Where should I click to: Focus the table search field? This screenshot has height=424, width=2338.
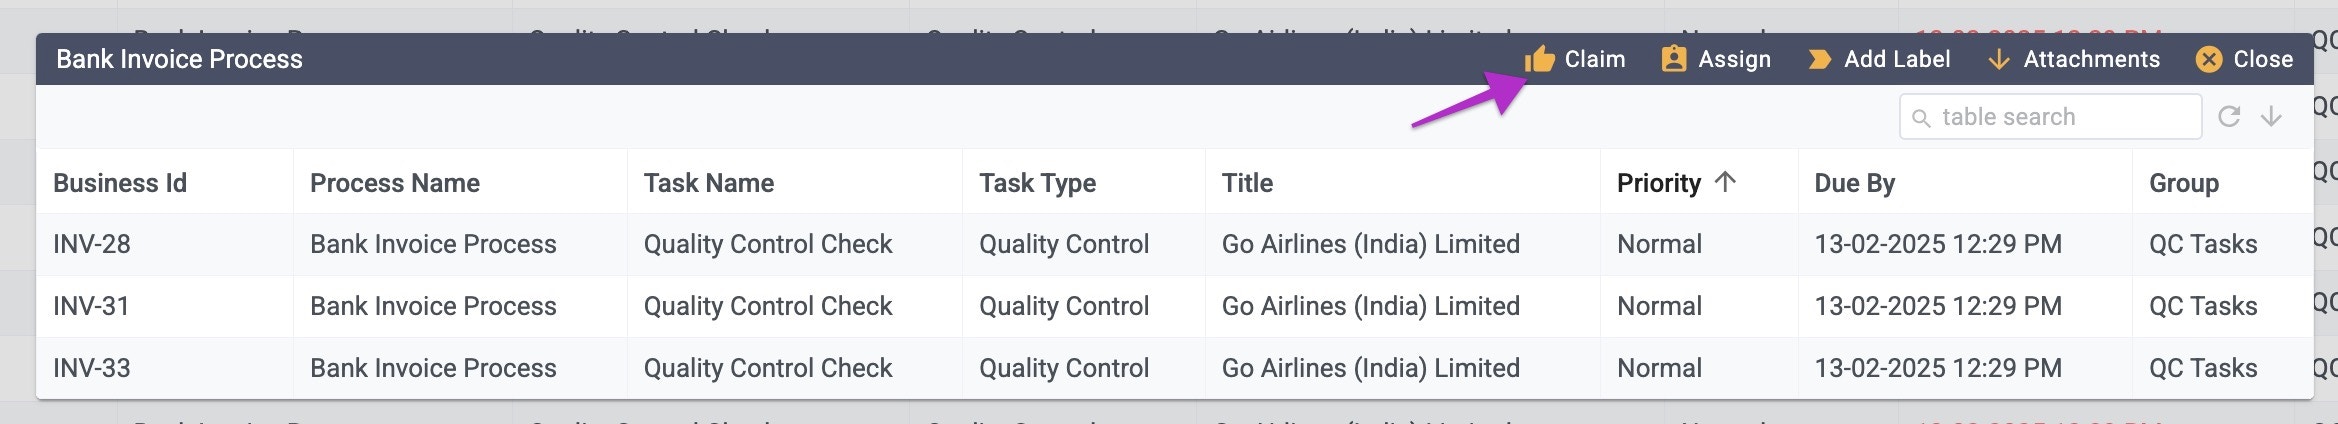pyautogui.click(x=2050, y=117)
